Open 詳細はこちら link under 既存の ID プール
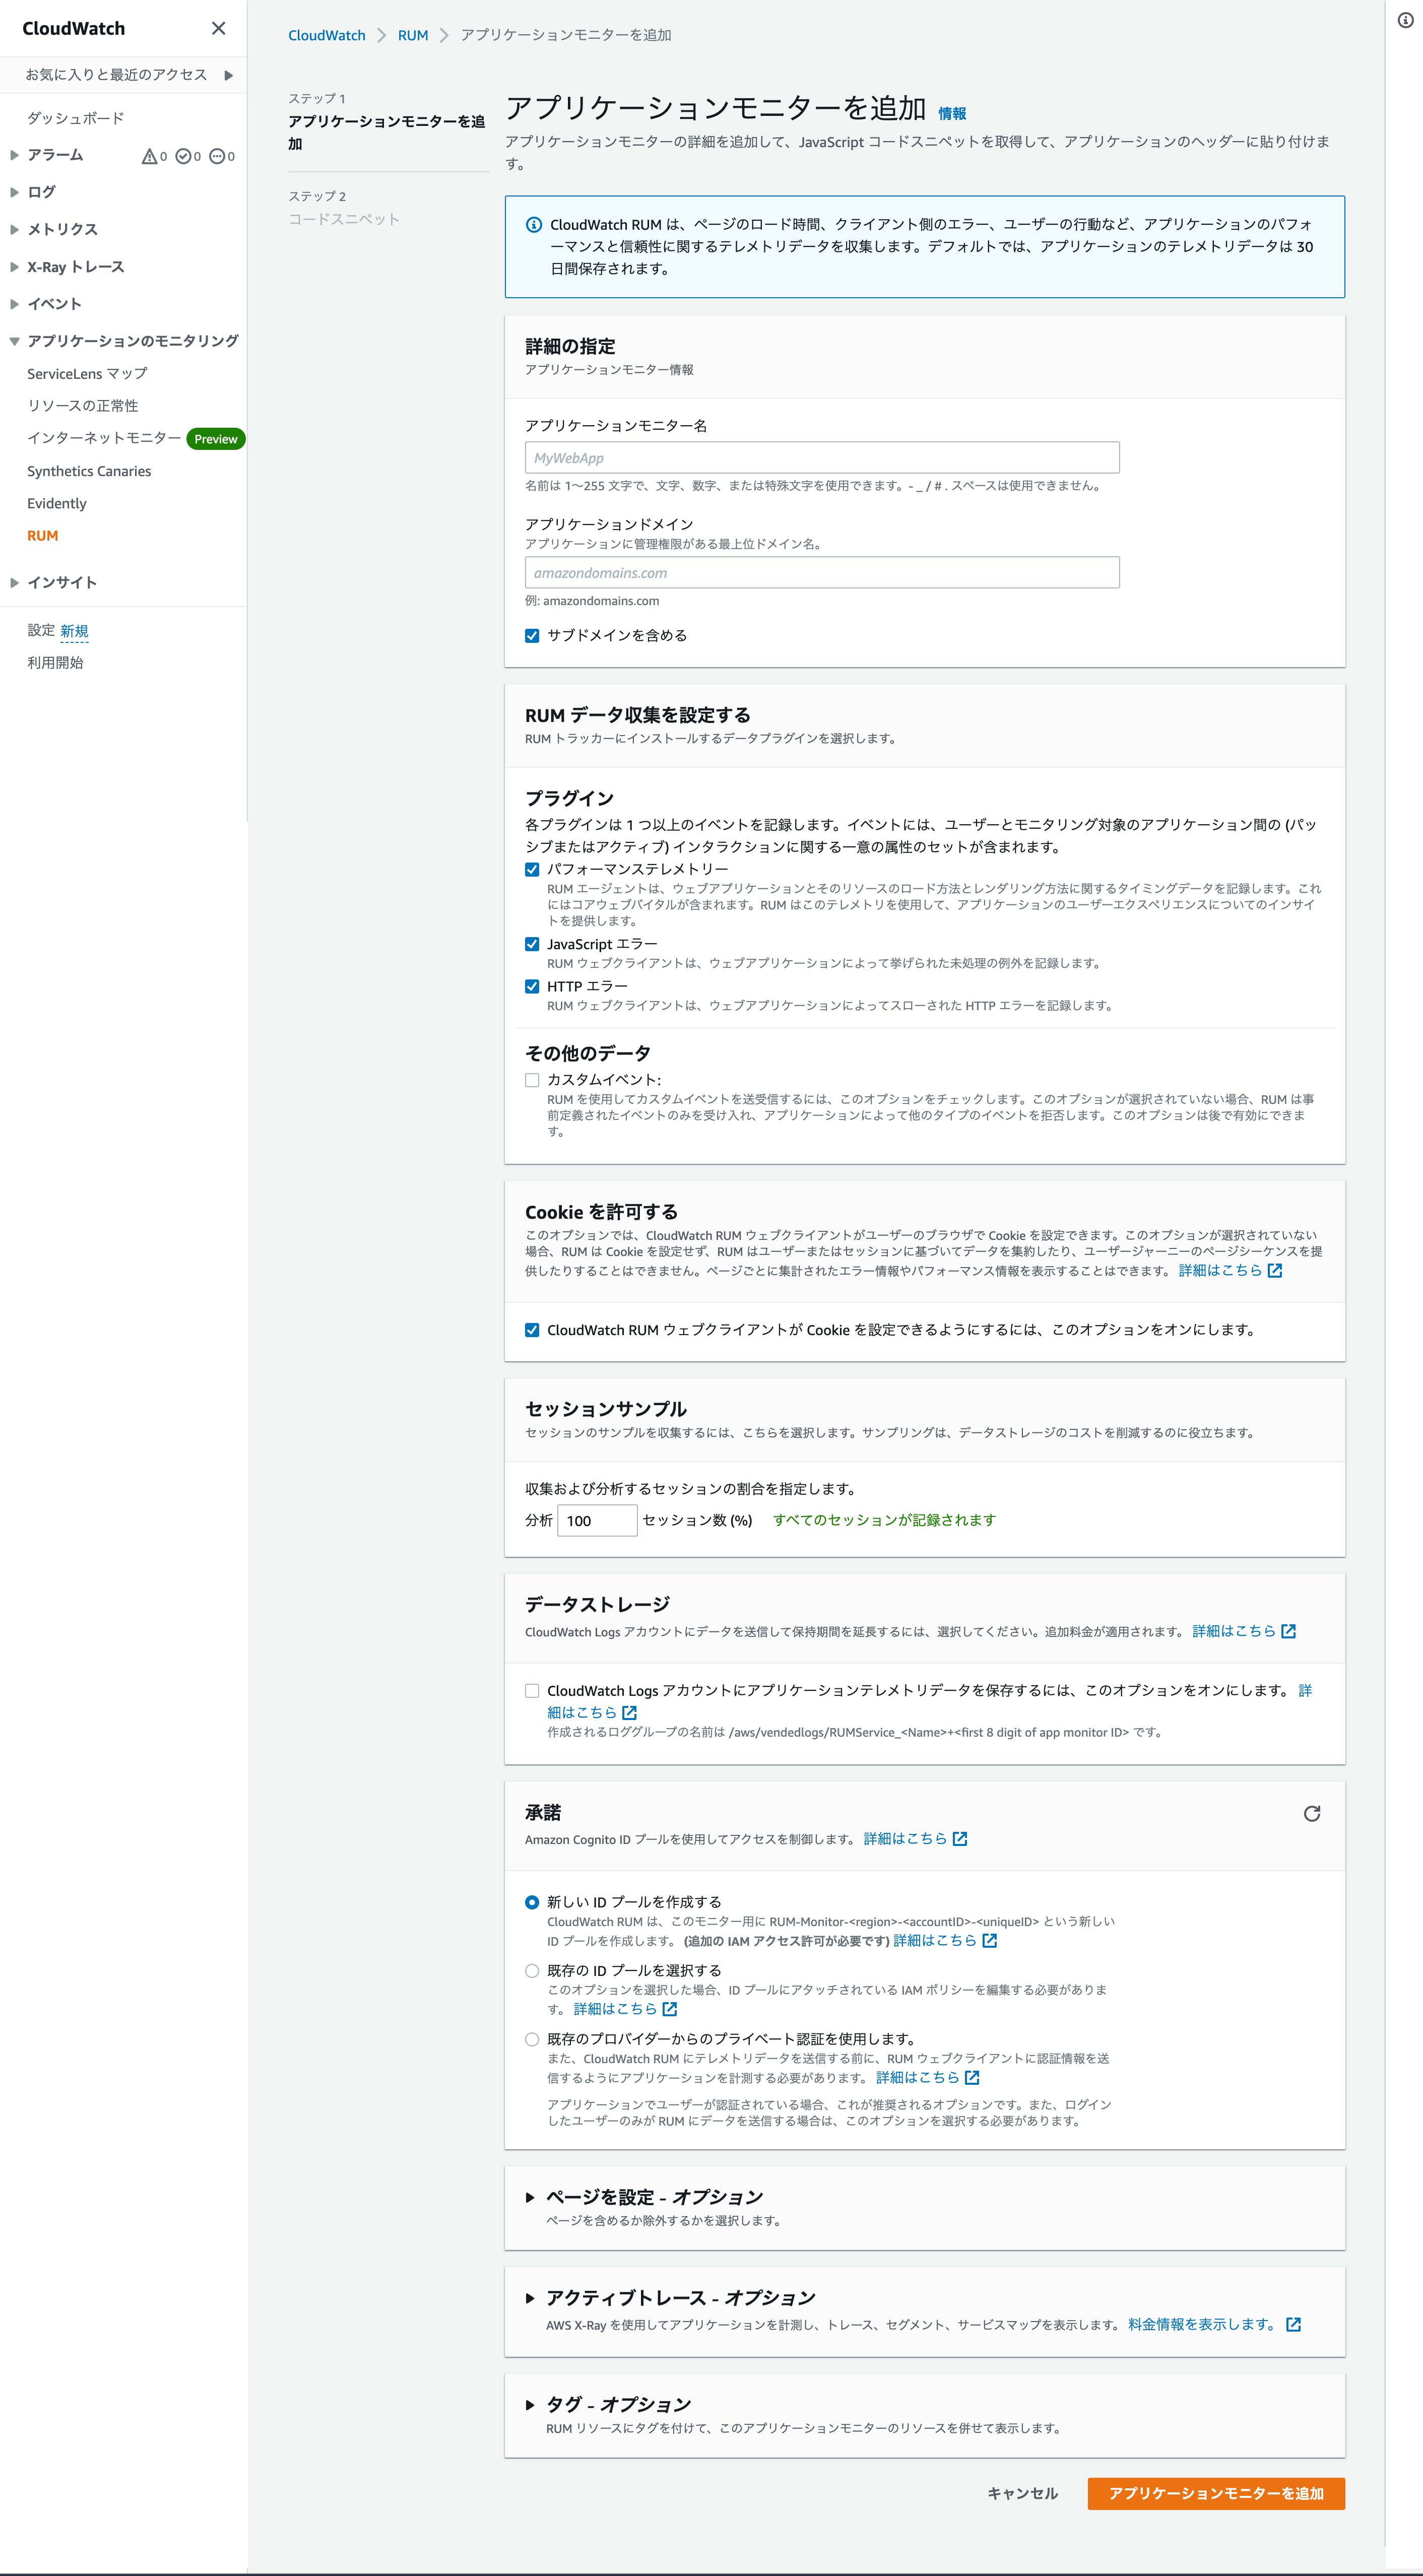The width and height of the screenshot is (1423, 2576). tap(625, 2008)
